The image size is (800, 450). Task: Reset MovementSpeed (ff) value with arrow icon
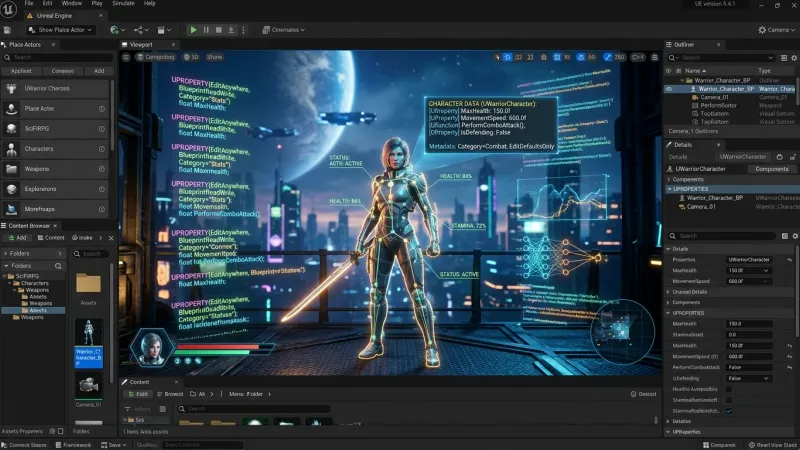(789, 357)
